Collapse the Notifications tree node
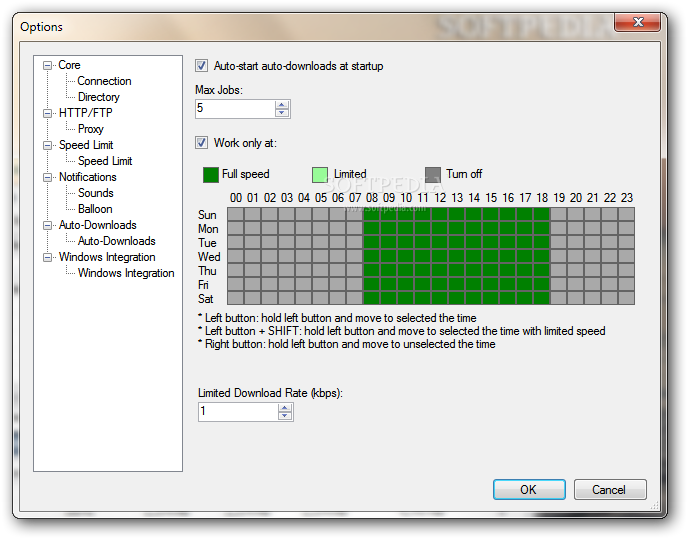688x539 pixels. click(x=47, y=177)
